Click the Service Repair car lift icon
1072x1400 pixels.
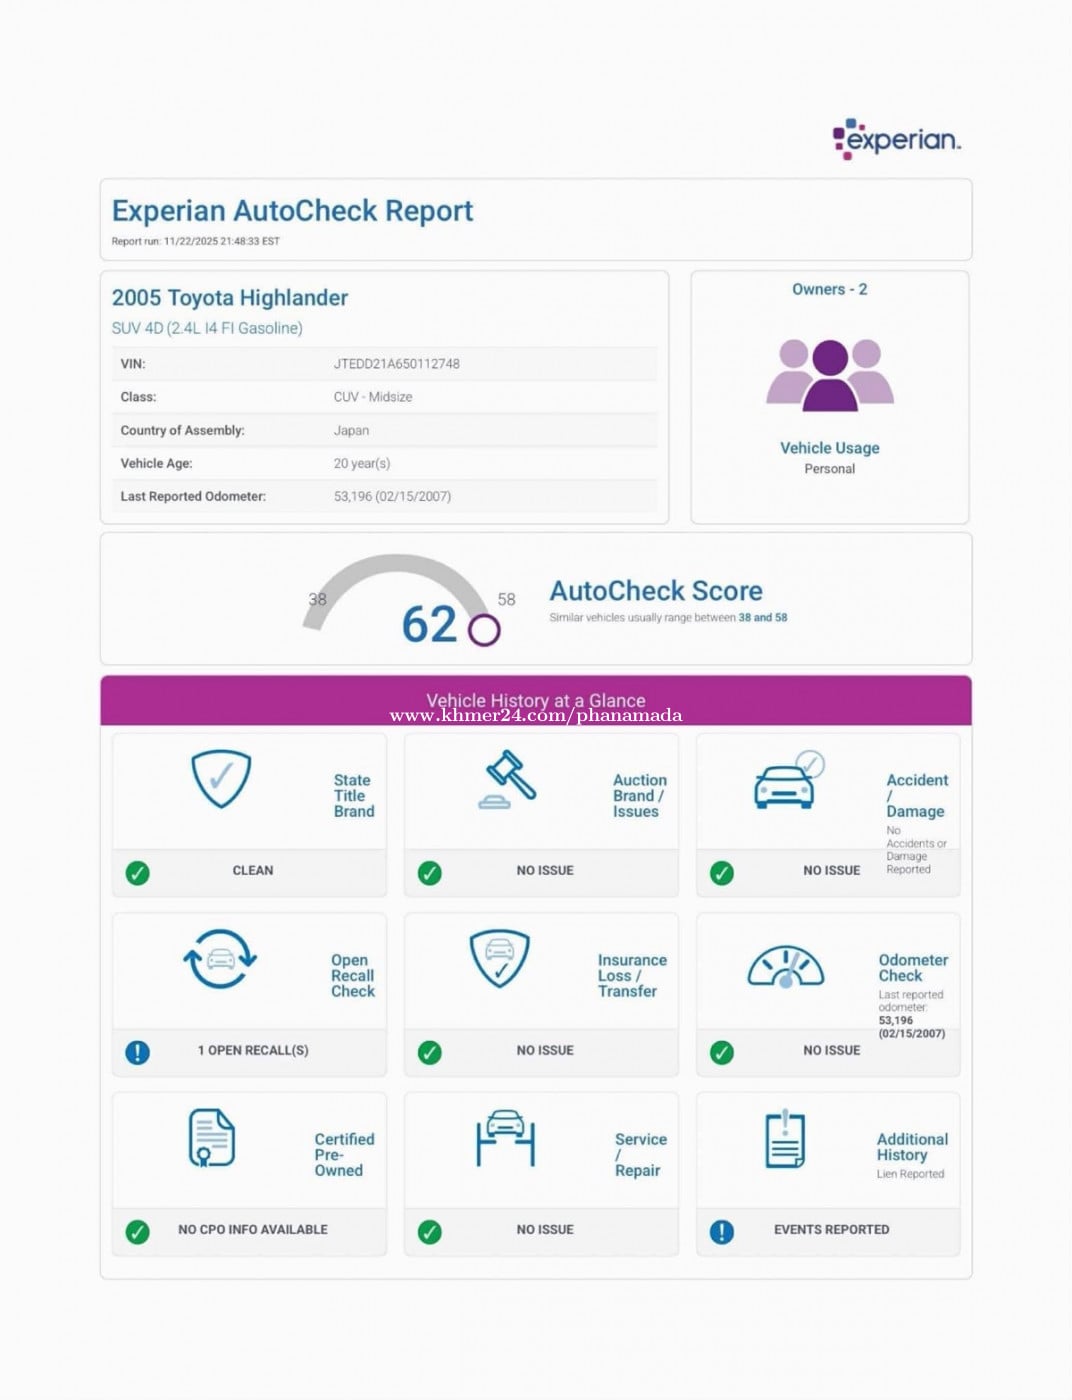pos(505,1137)
